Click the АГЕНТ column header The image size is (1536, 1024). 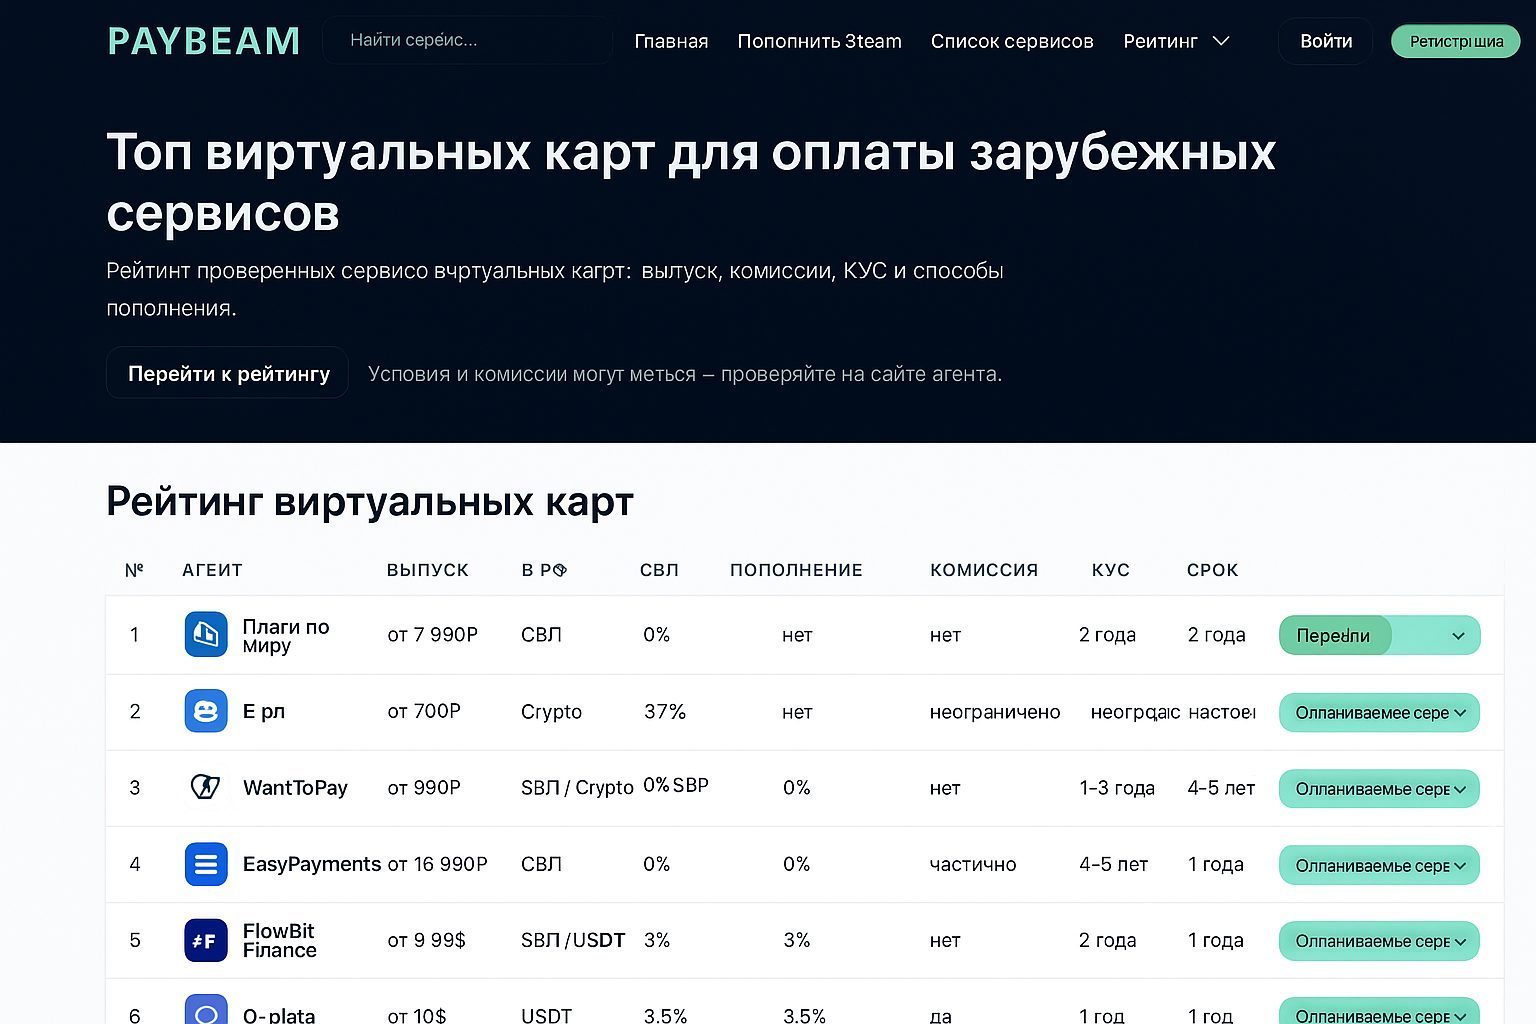pyautogui.click(x=212, y=570)
